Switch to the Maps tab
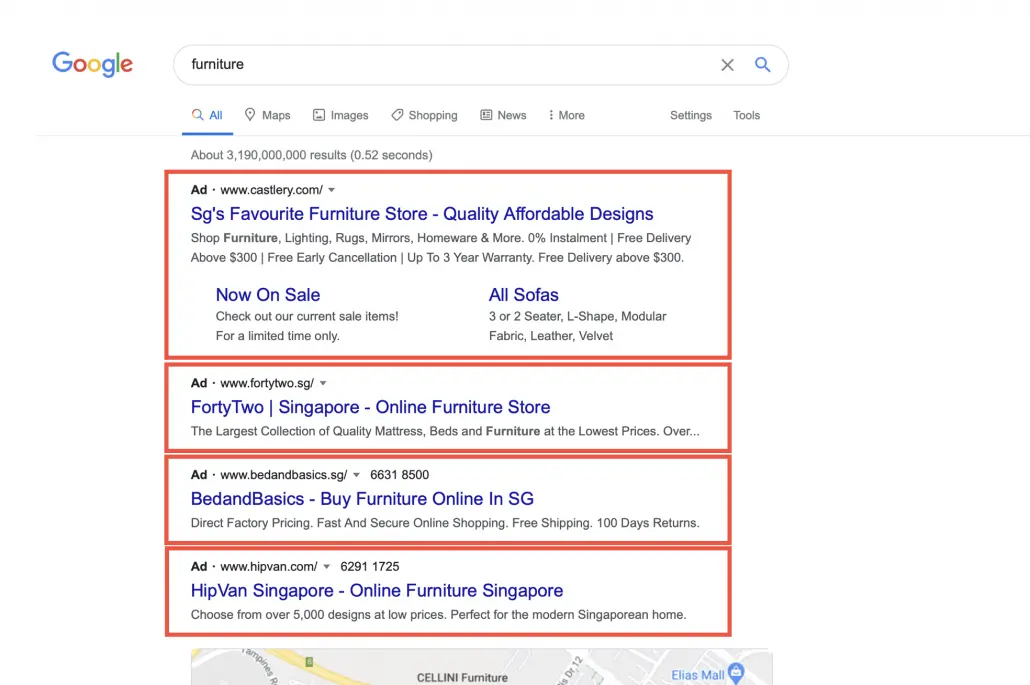 coord(267,116)
